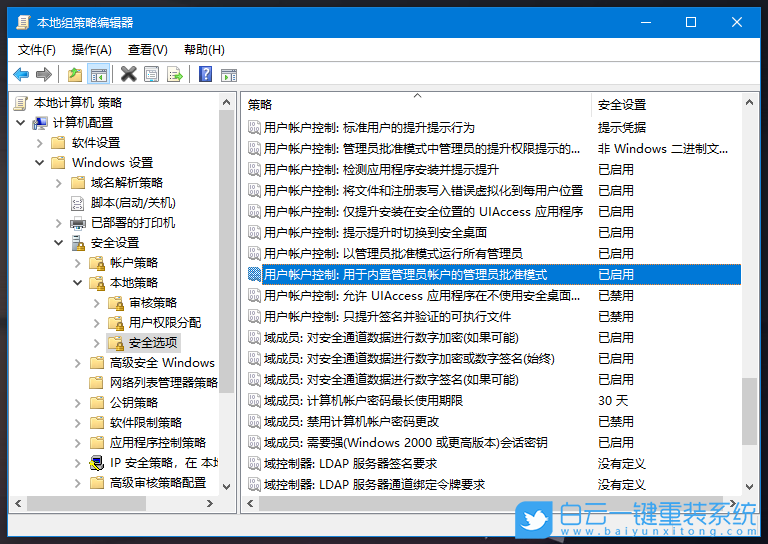Select policy 域成员: 禁用计算机帐户密码更改
This screenshot has height=544, width=768.
pyautogui.click(x=351, y=422)
